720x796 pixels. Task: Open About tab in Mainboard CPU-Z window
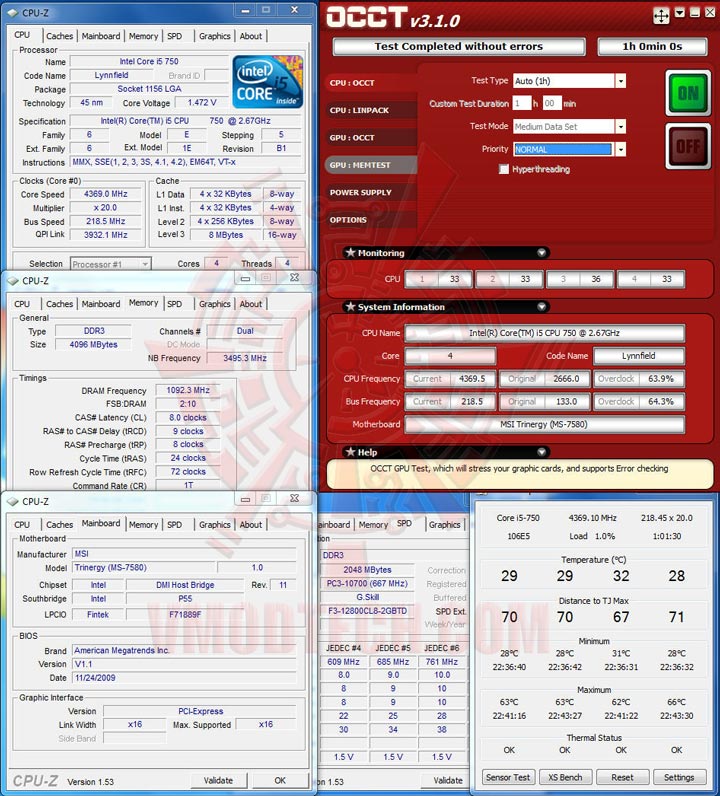[x=251, y=525]
